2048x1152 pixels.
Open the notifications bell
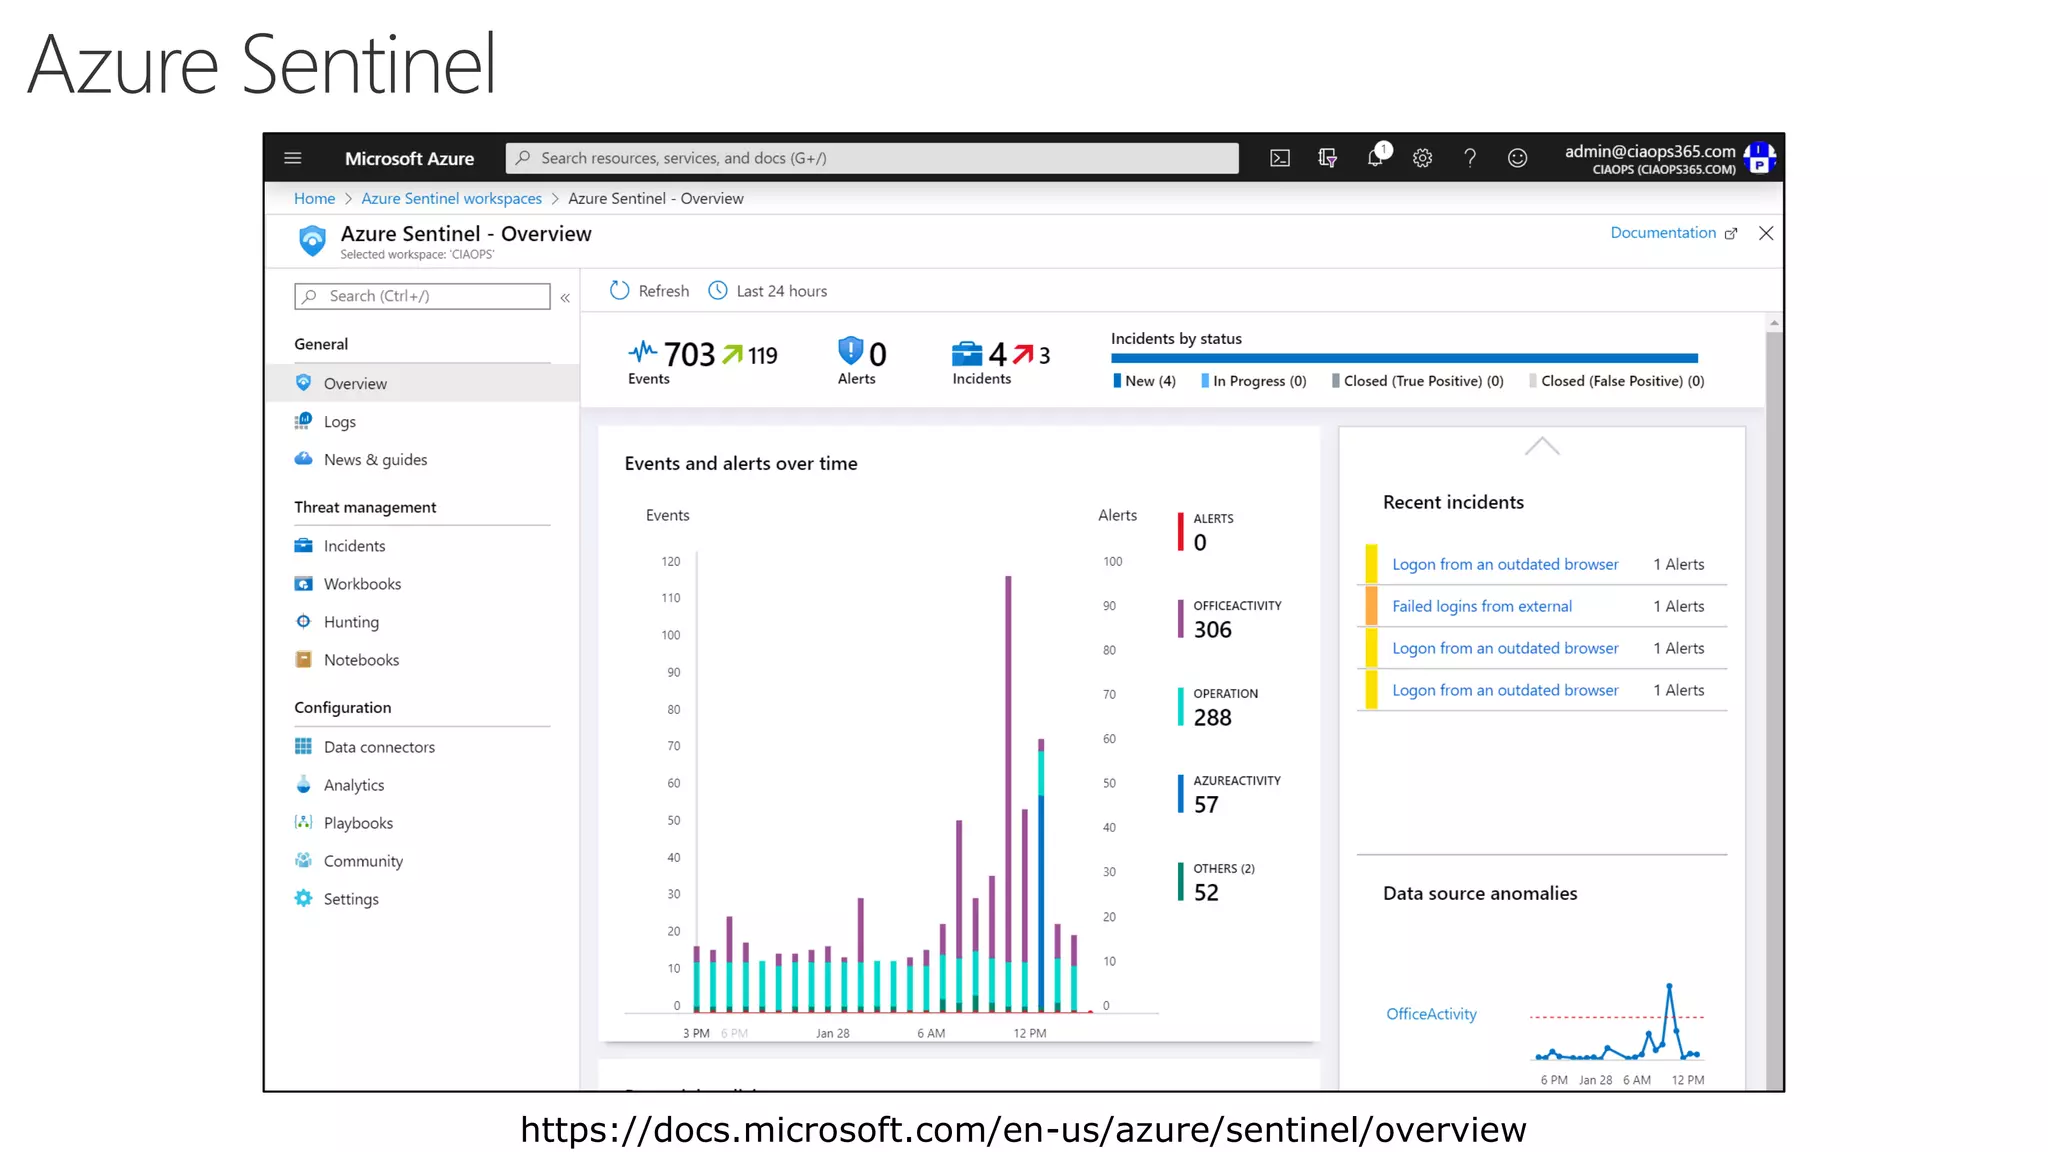[x=1376, y=157]
